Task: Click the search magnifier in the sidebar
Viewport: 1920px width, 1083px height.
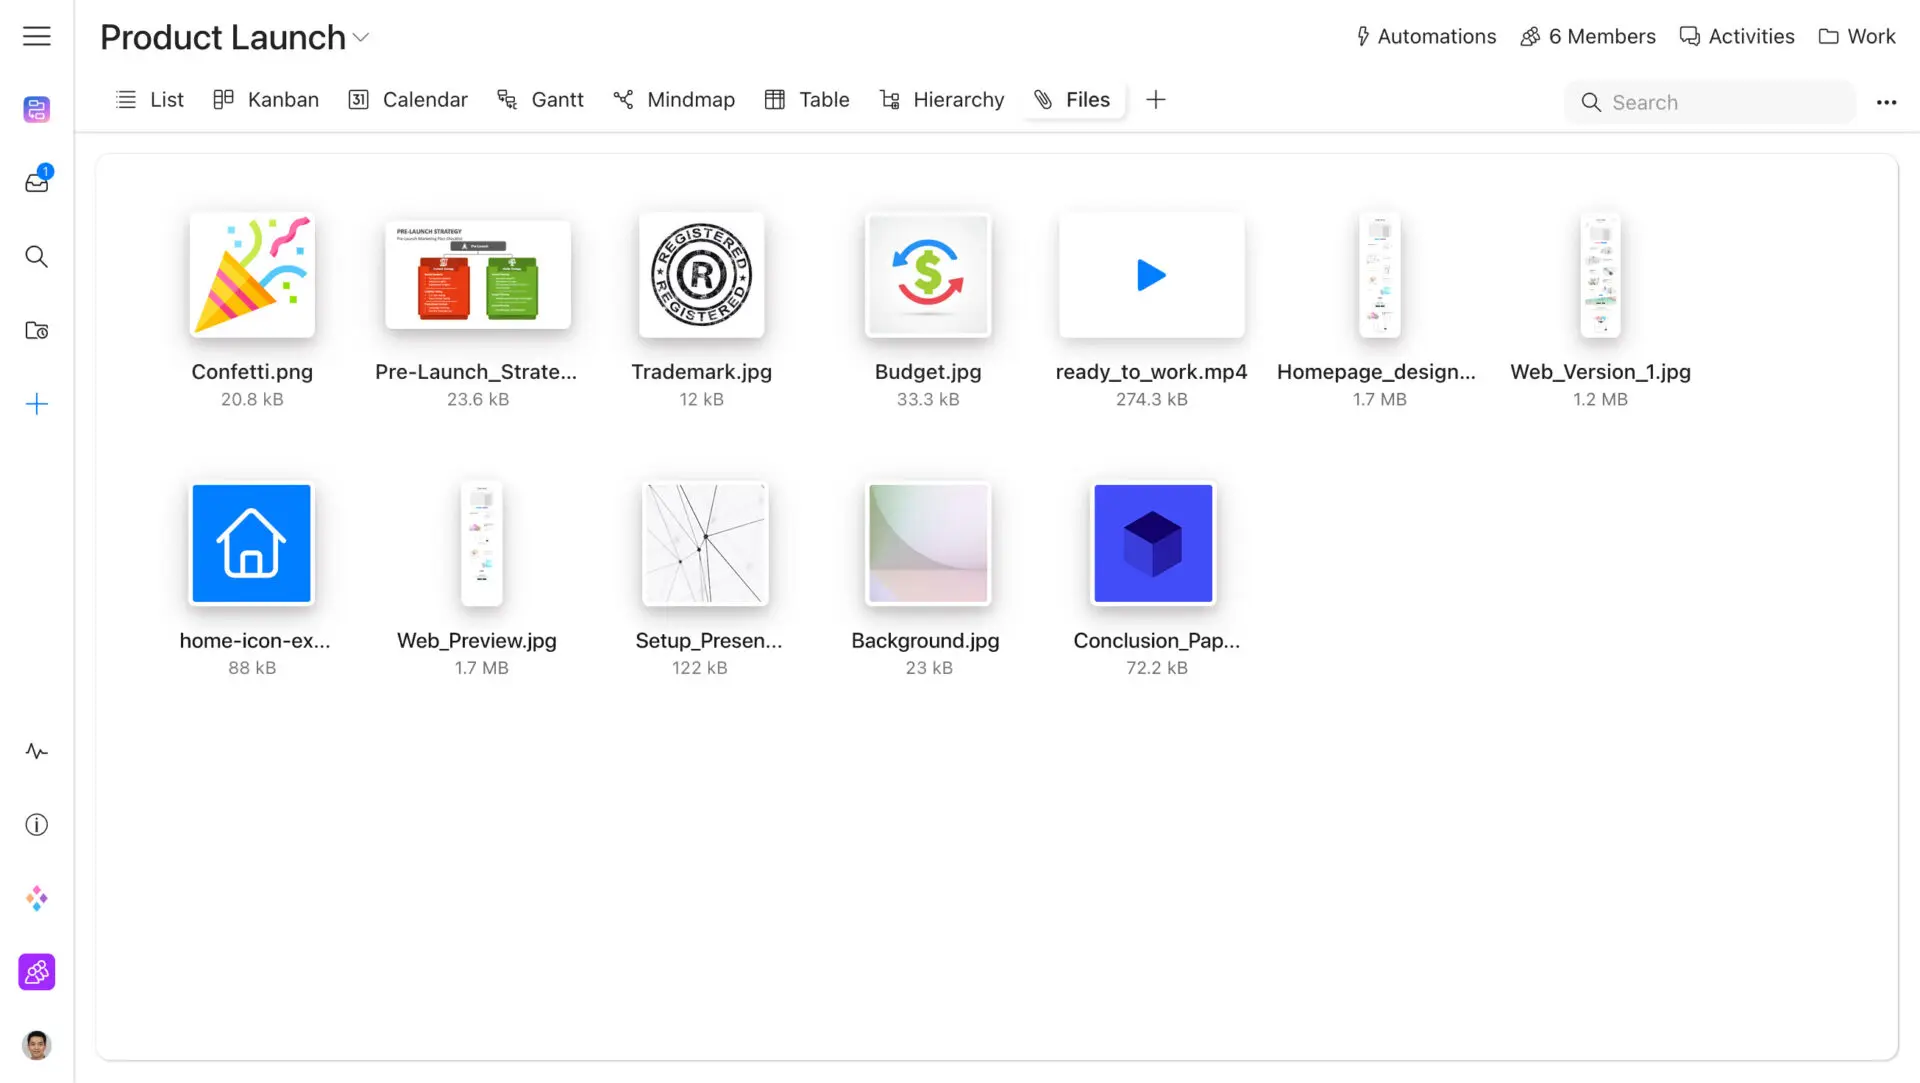Action: tap(36, 257)
